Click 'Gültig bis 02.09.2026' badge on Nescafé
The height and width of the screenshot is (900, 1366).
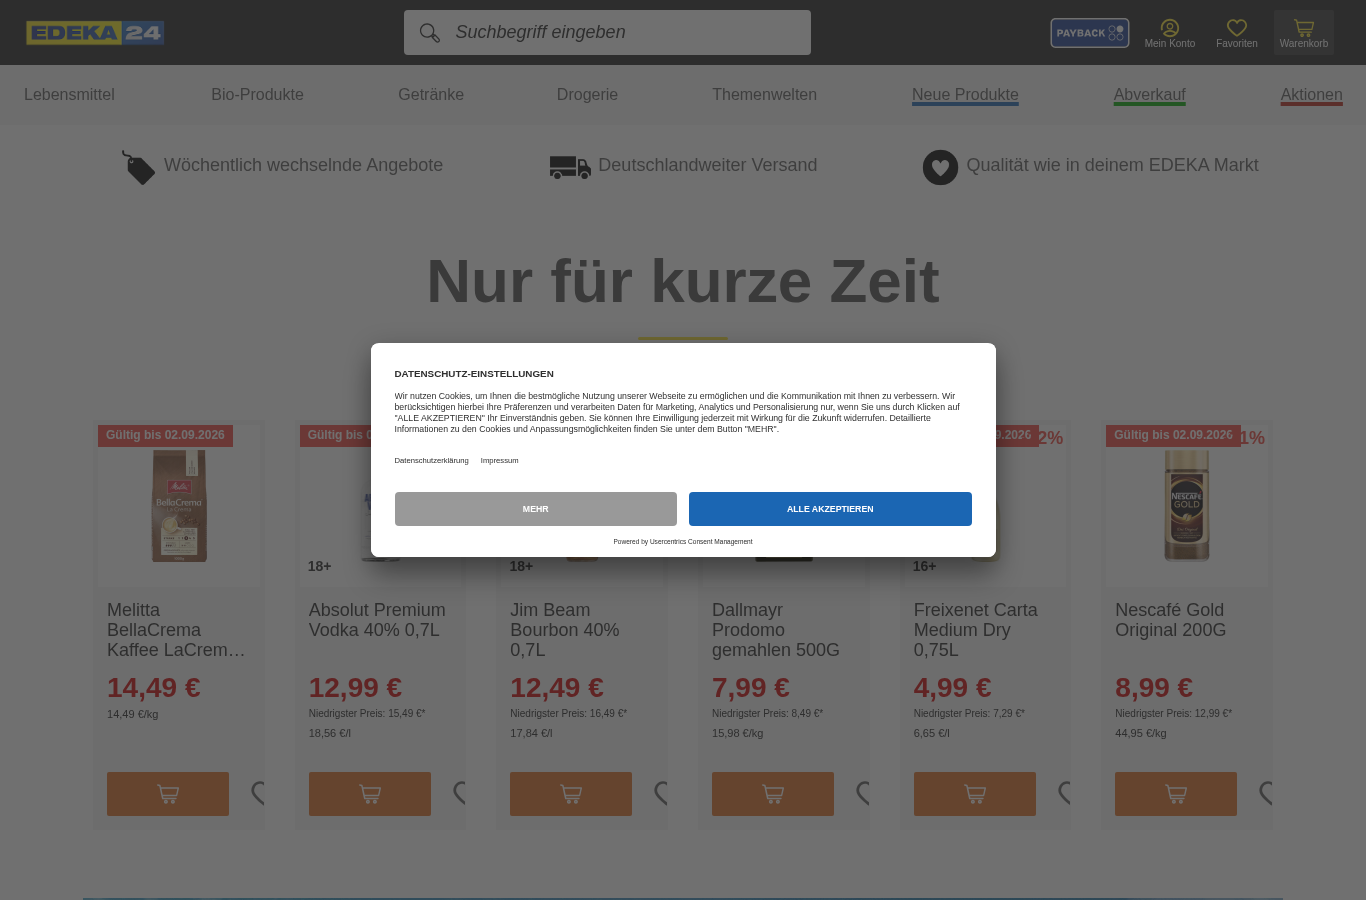(1173, 435)
